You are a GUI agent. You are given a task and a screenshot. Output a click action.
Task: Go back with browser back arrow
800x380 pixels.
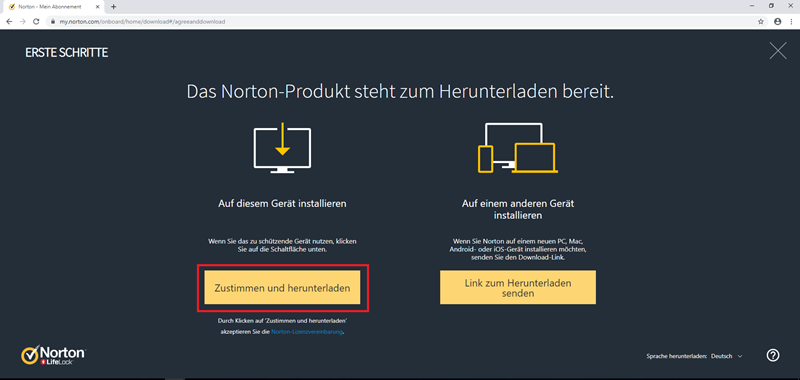click(x=9, y=21)
